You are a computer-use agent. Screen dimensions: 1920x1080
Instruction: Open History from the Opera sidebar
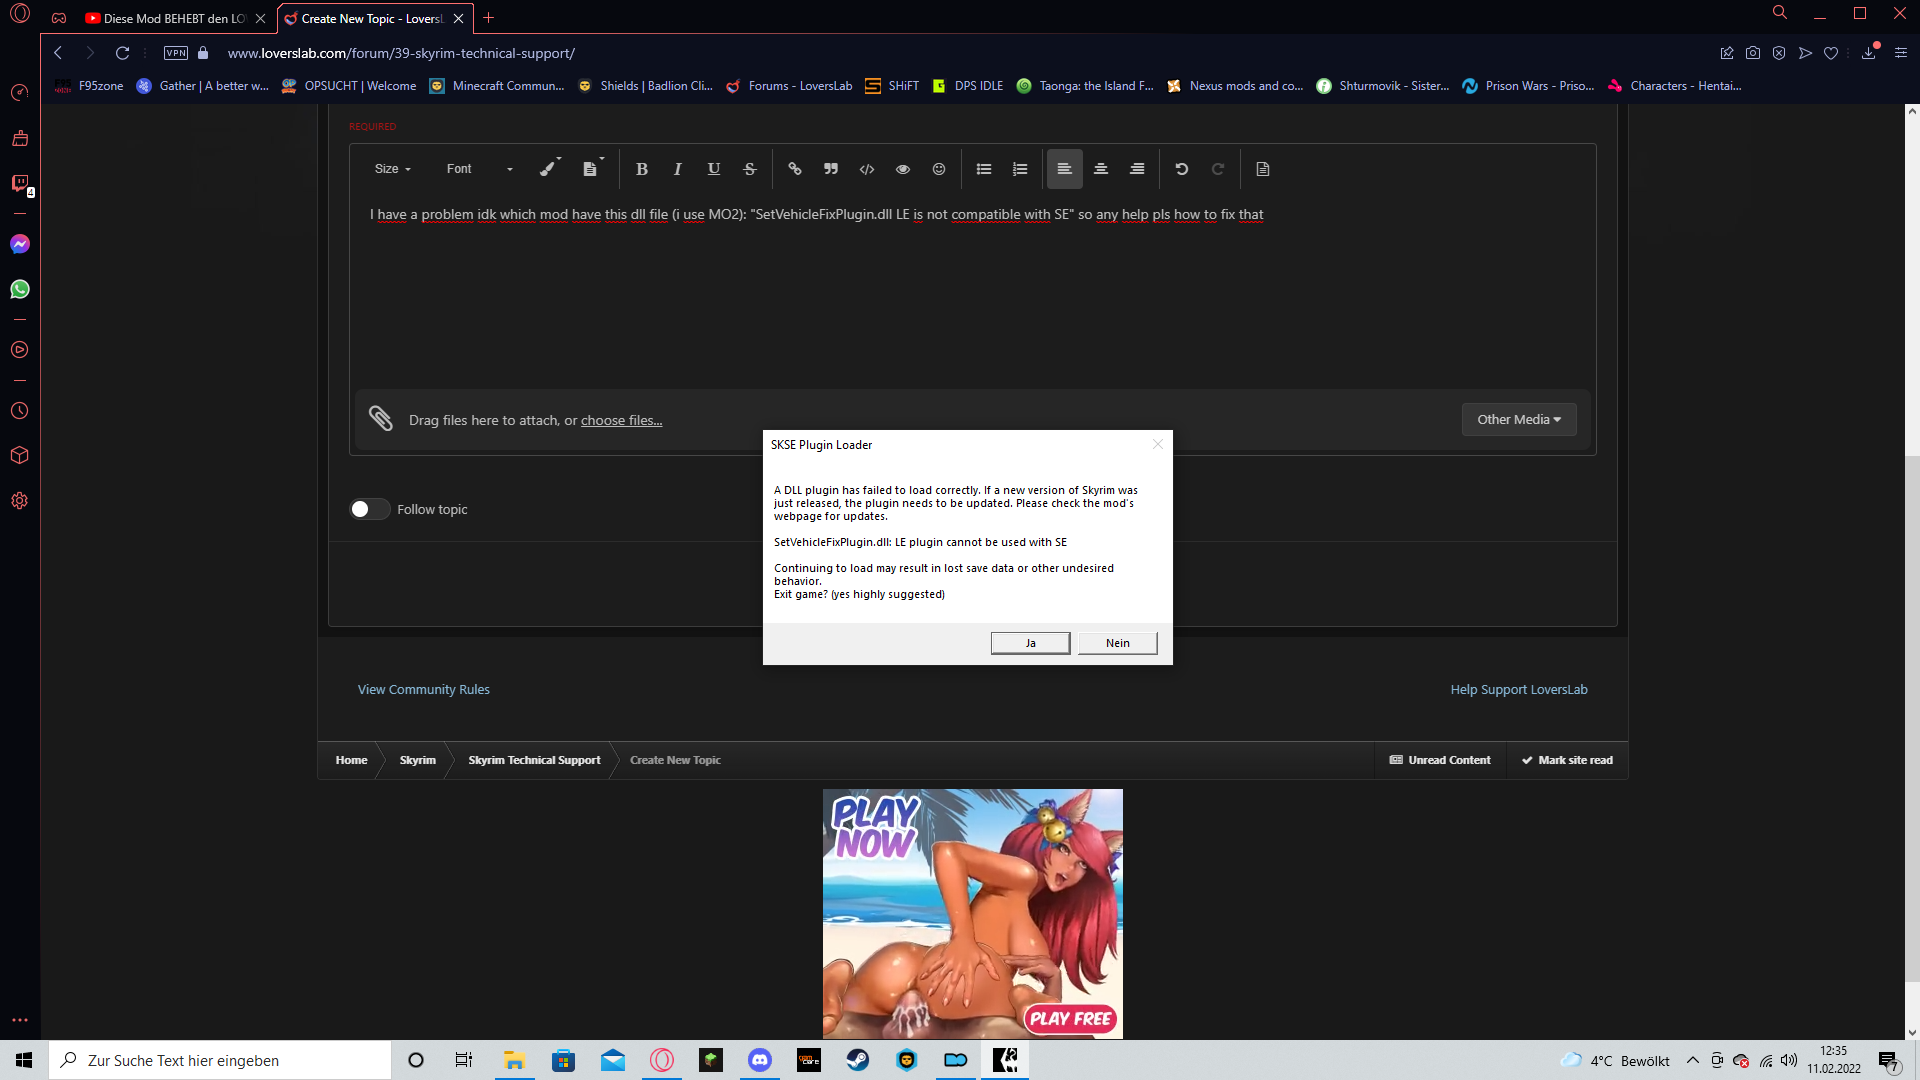pos(20,411)
